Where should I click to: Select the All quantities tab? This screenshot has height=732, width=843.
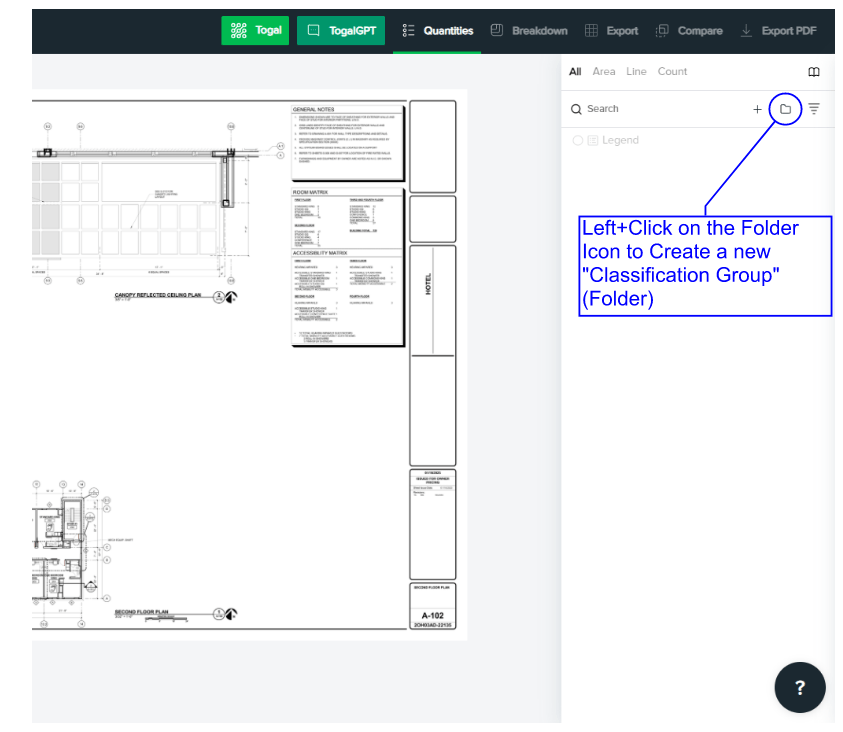[x=574, y=71]
